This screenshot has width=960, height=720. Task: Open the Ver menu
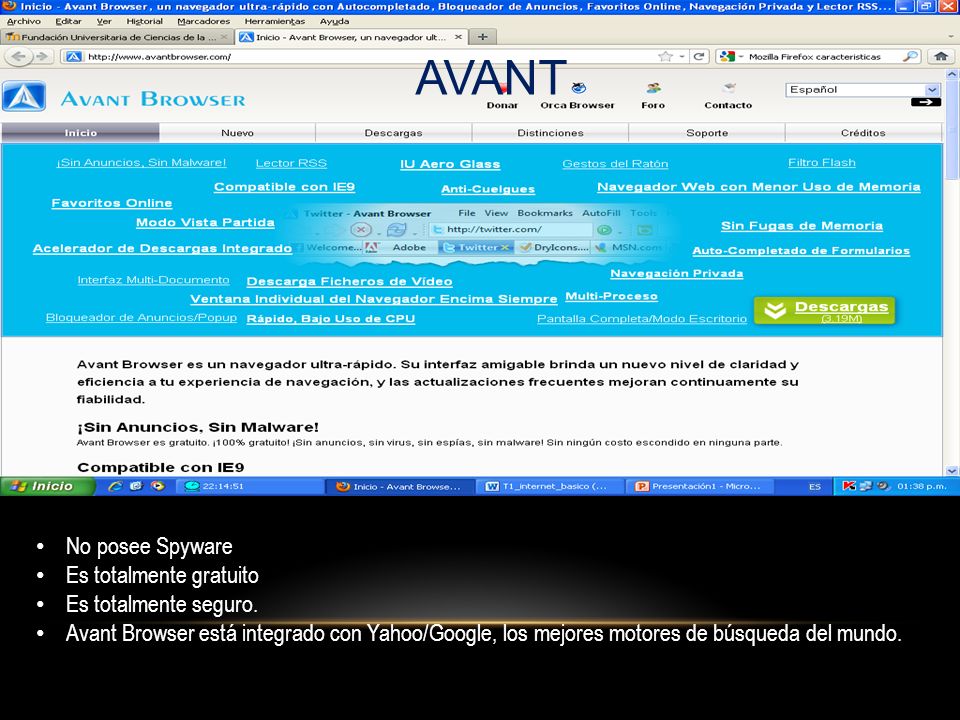pyautogui.click(x=104, y=21)
